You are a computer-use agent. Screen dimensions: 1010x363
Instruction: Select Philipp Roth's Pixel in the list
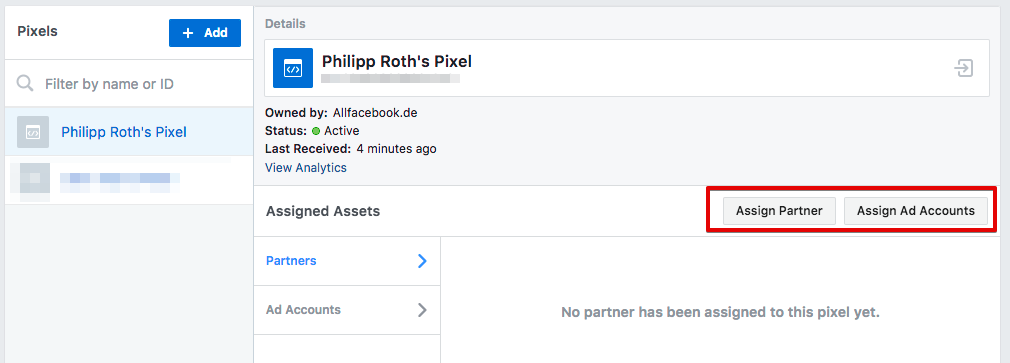(x=129, y=132)
